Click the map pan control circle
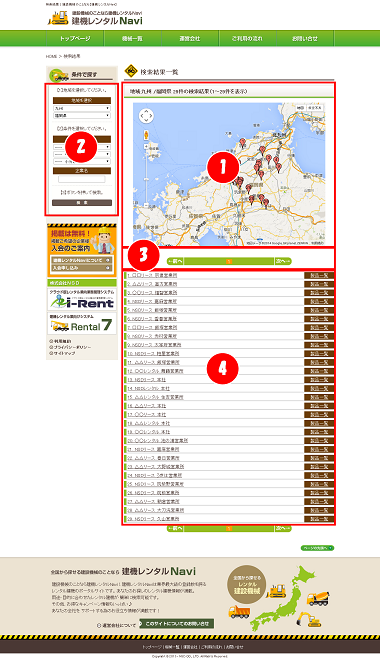Screen dimensions: 380x660 pos(146,116)
